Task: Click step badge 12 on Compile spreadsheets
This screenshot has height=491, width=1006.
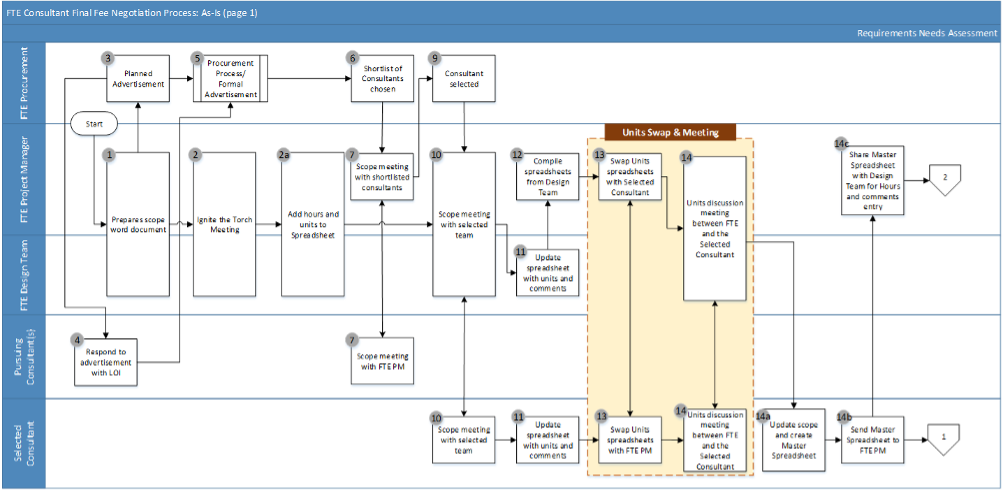Action: click(516, 155)
